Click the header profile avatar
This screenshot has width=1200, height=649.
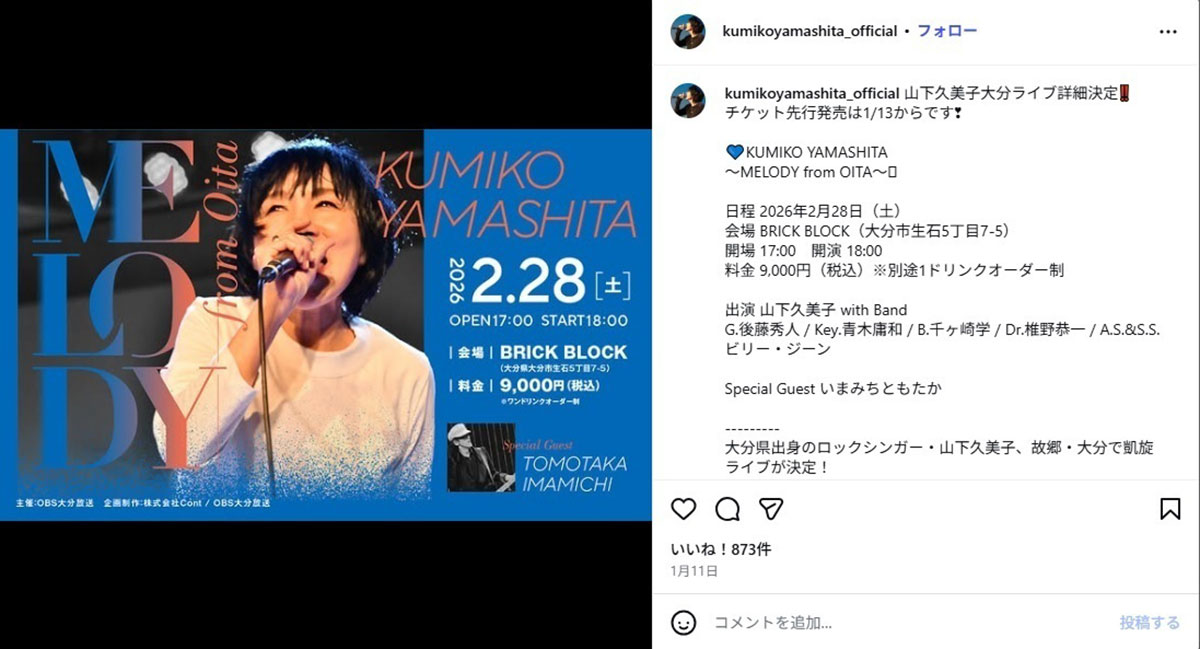(688, 32)
